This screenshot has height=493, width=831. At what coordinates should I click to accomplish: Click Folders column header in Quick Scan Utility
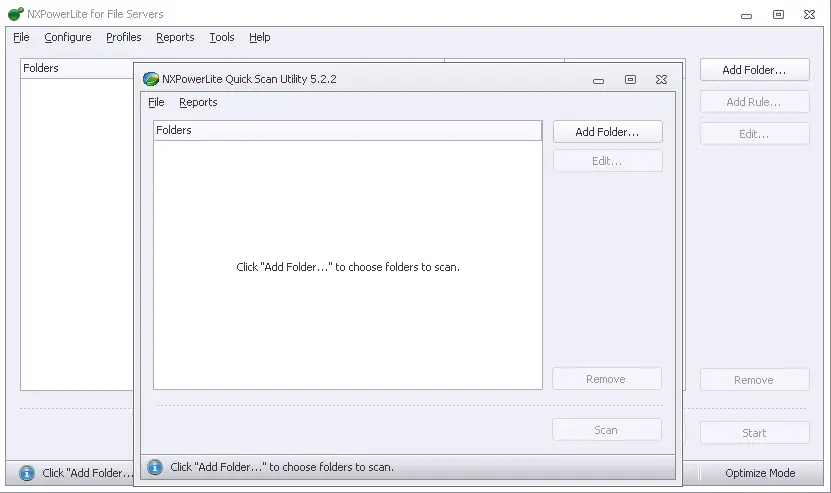348,130
